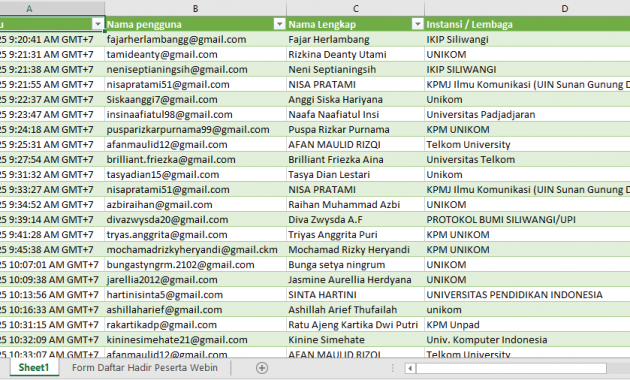Select column D header
Image resolution: width=630 pixels, height=380 pixels.
tap(527, 8)
